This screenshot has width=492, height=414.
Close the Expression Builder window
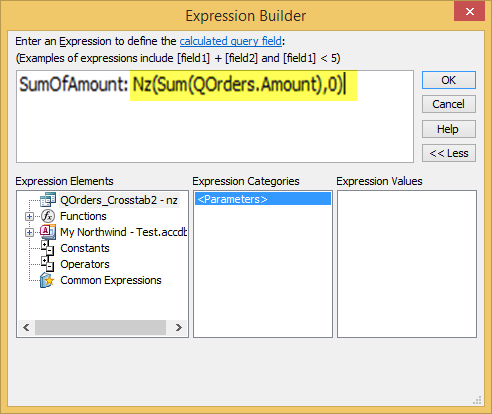[470, 12]
